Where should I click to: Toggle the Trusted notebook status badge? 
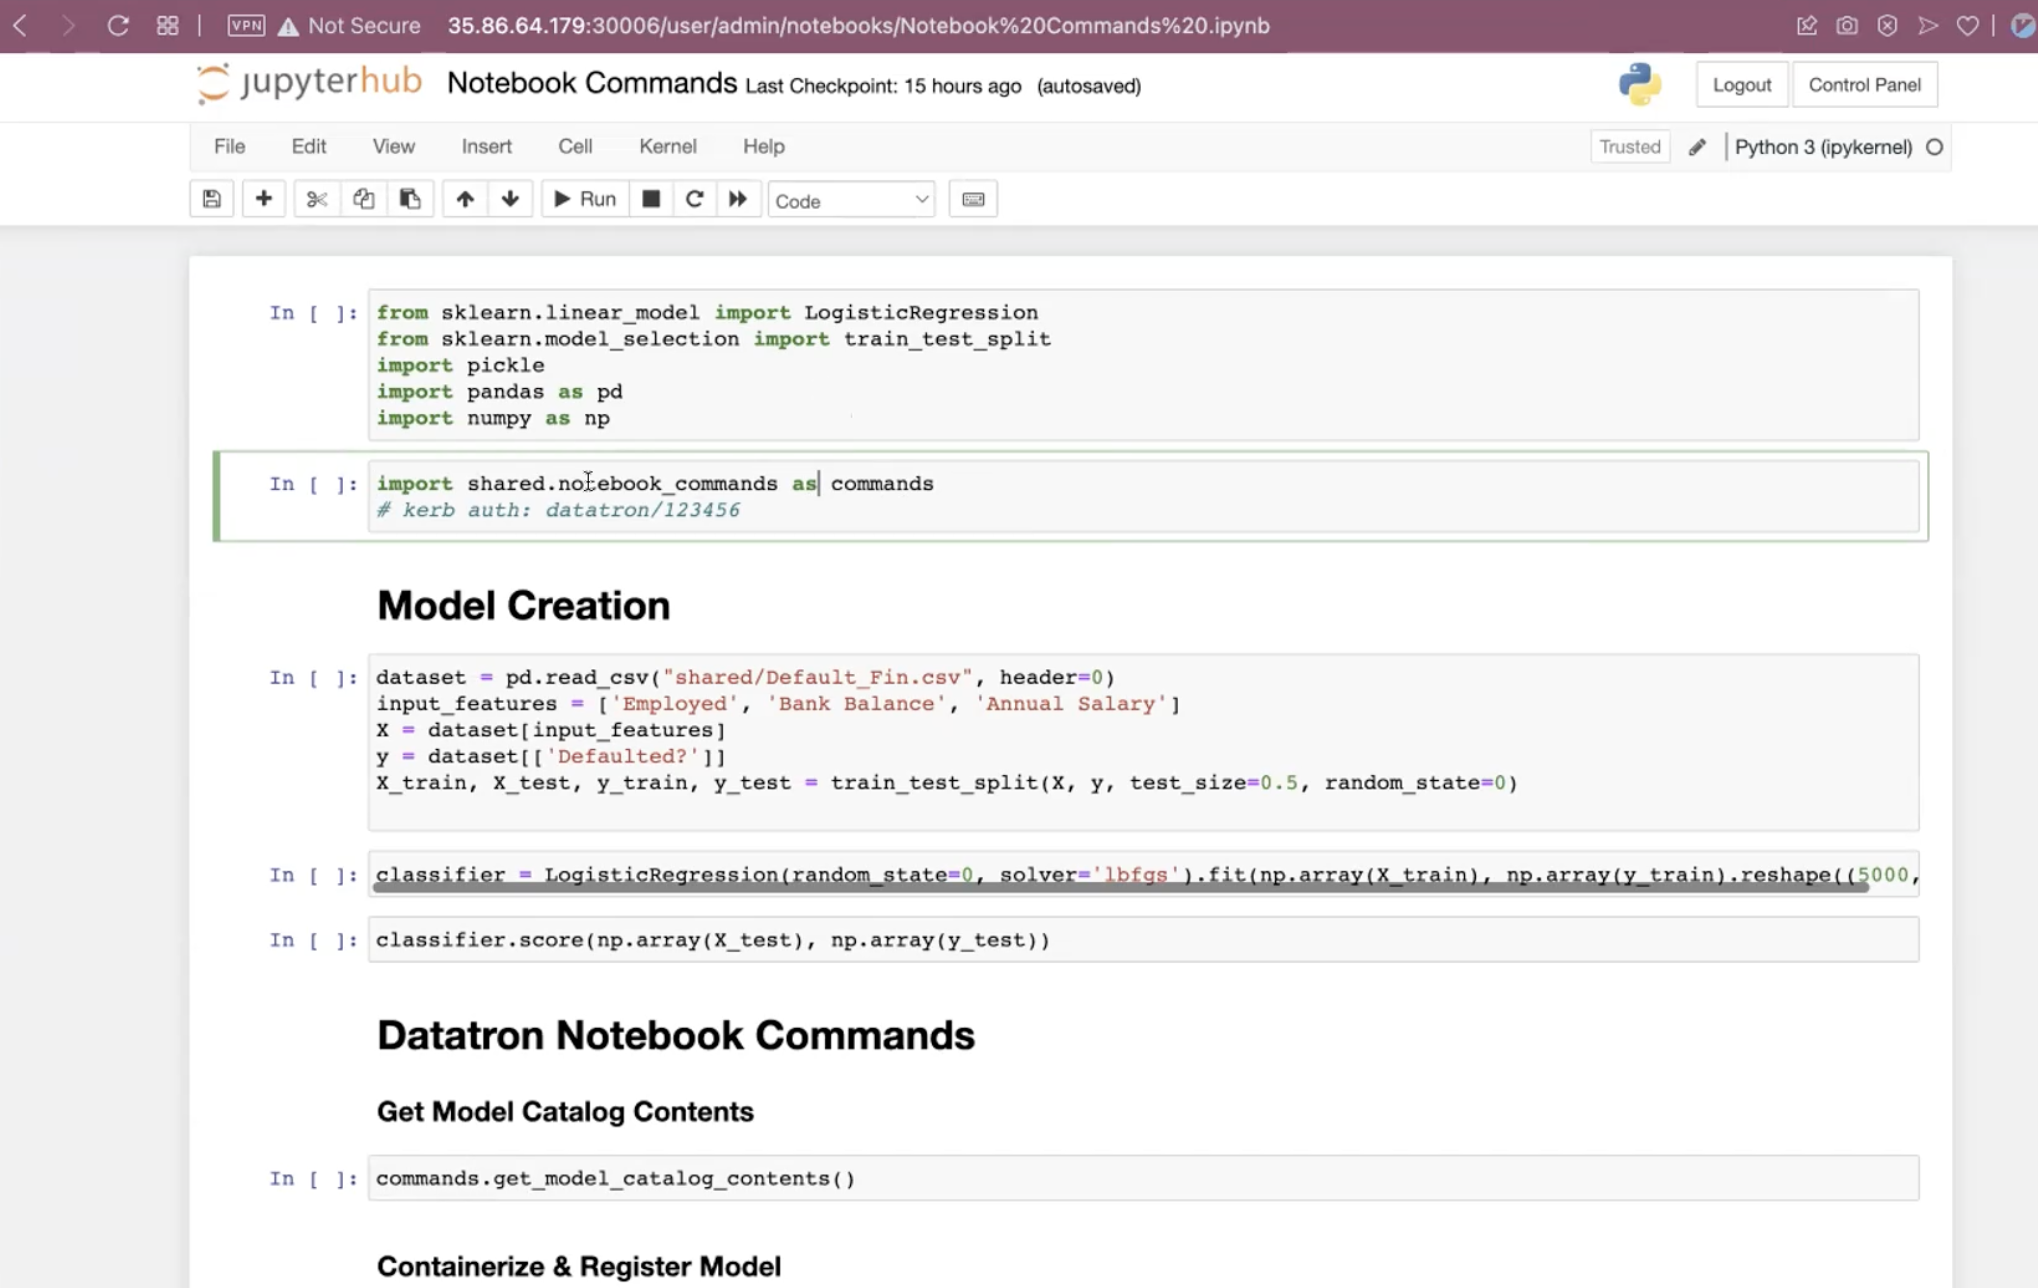[1629, 146]
